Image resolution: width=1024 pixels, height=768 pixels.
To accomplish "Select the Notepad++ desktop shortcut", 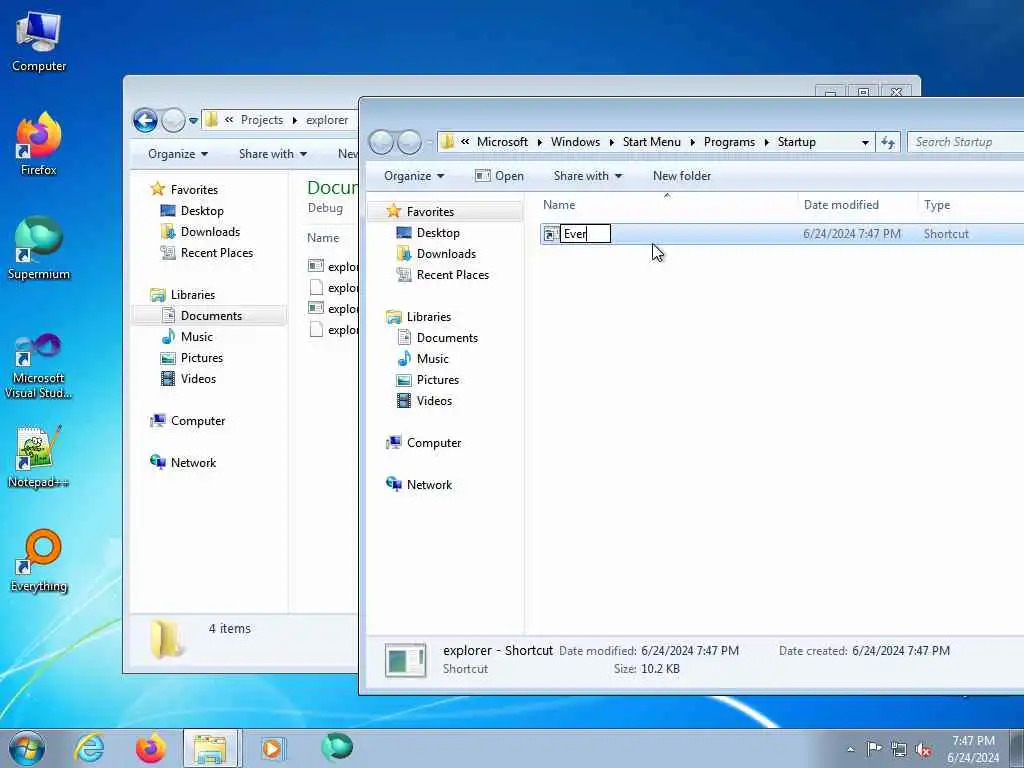I will pyautogui.click(x=39, y=457).
